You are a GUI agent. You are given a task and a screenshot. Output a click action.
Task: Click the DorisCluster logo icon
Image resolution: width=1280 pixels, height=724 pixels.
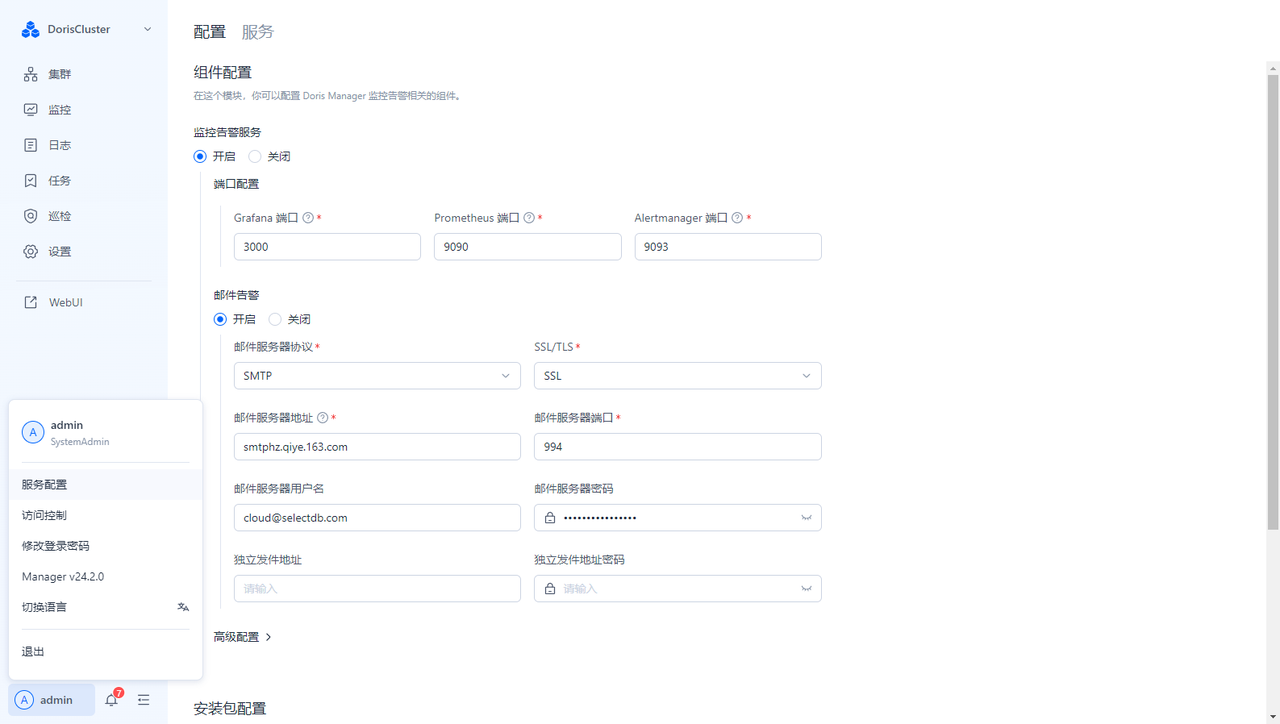[x=30, y=29]
